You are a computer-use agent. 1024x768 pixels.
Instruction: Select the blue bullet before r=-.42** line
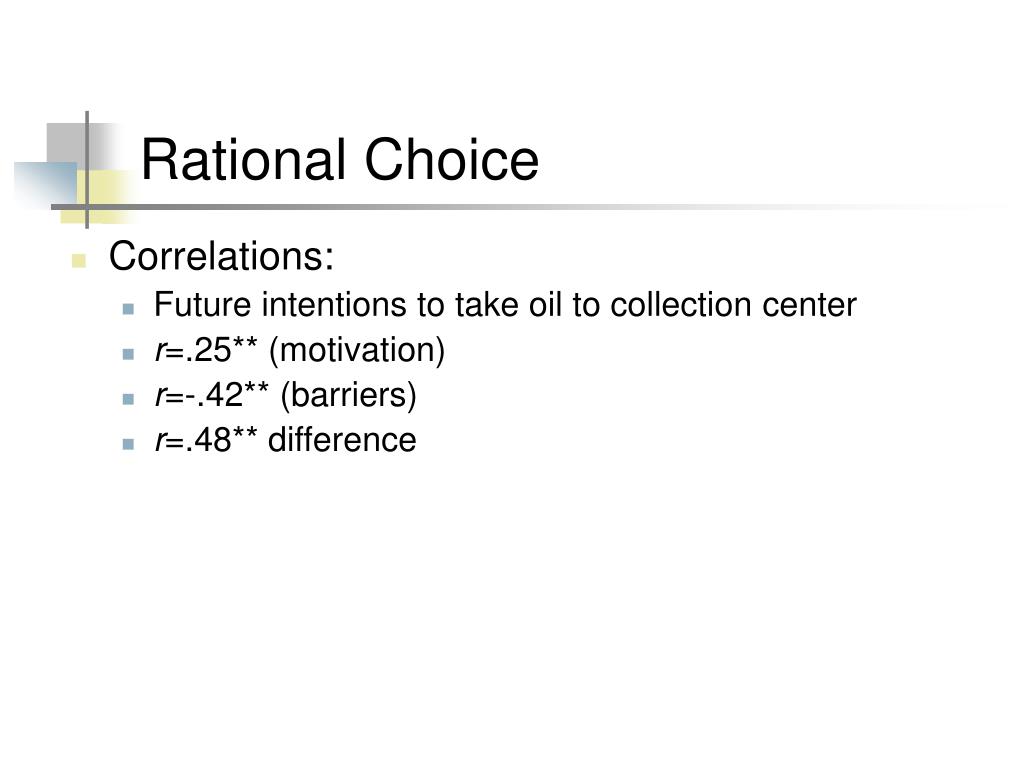(x=129, y=399)
